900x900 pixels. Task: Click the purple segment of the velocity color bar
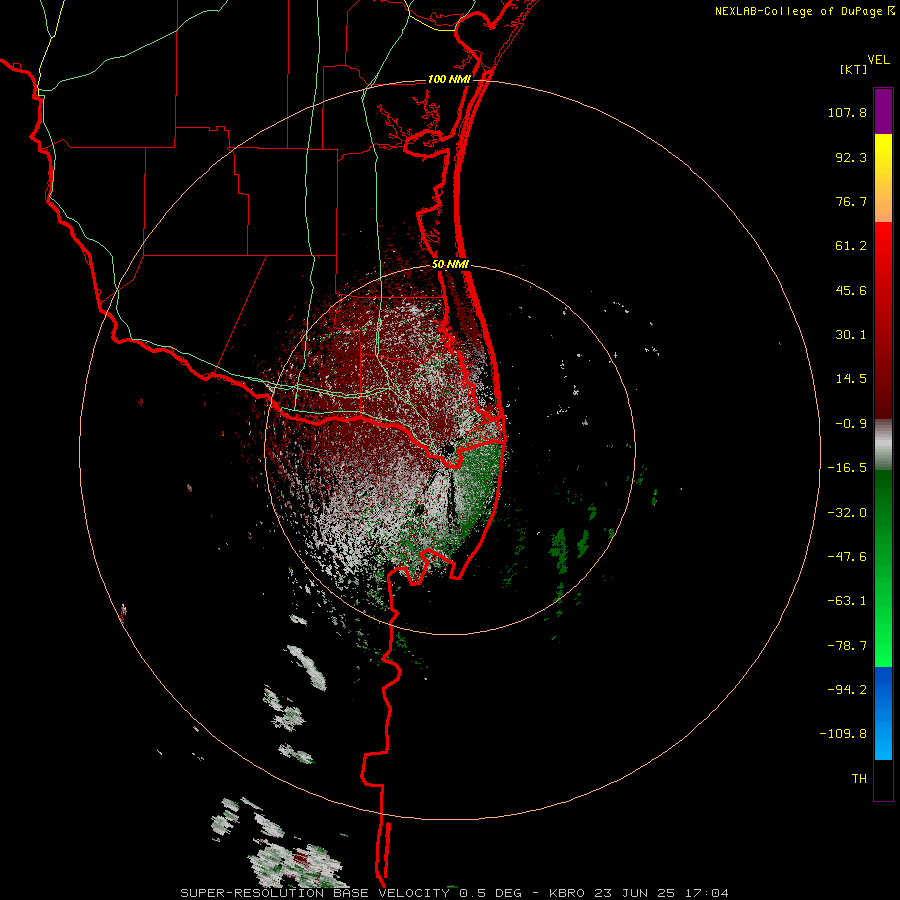[x=883, y=111]
